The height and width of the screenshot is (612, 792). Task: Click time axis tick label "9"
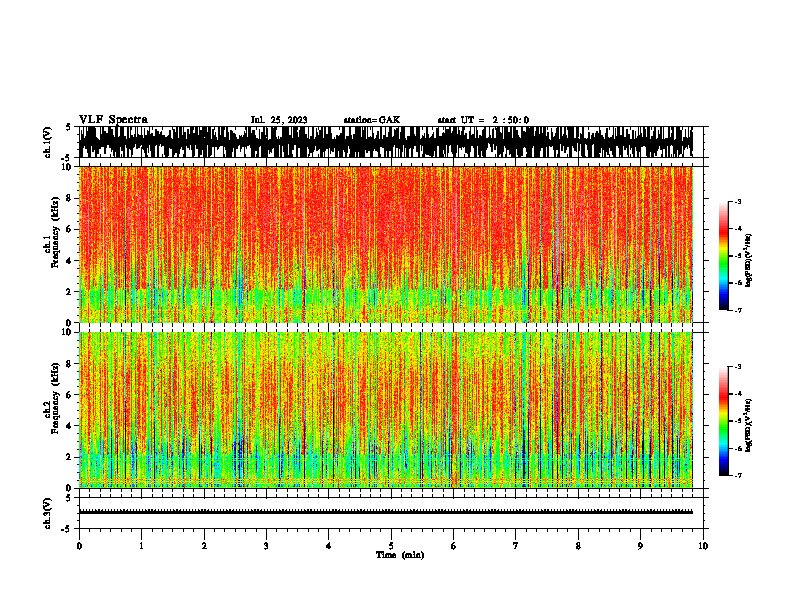click(x=640, y=546)
